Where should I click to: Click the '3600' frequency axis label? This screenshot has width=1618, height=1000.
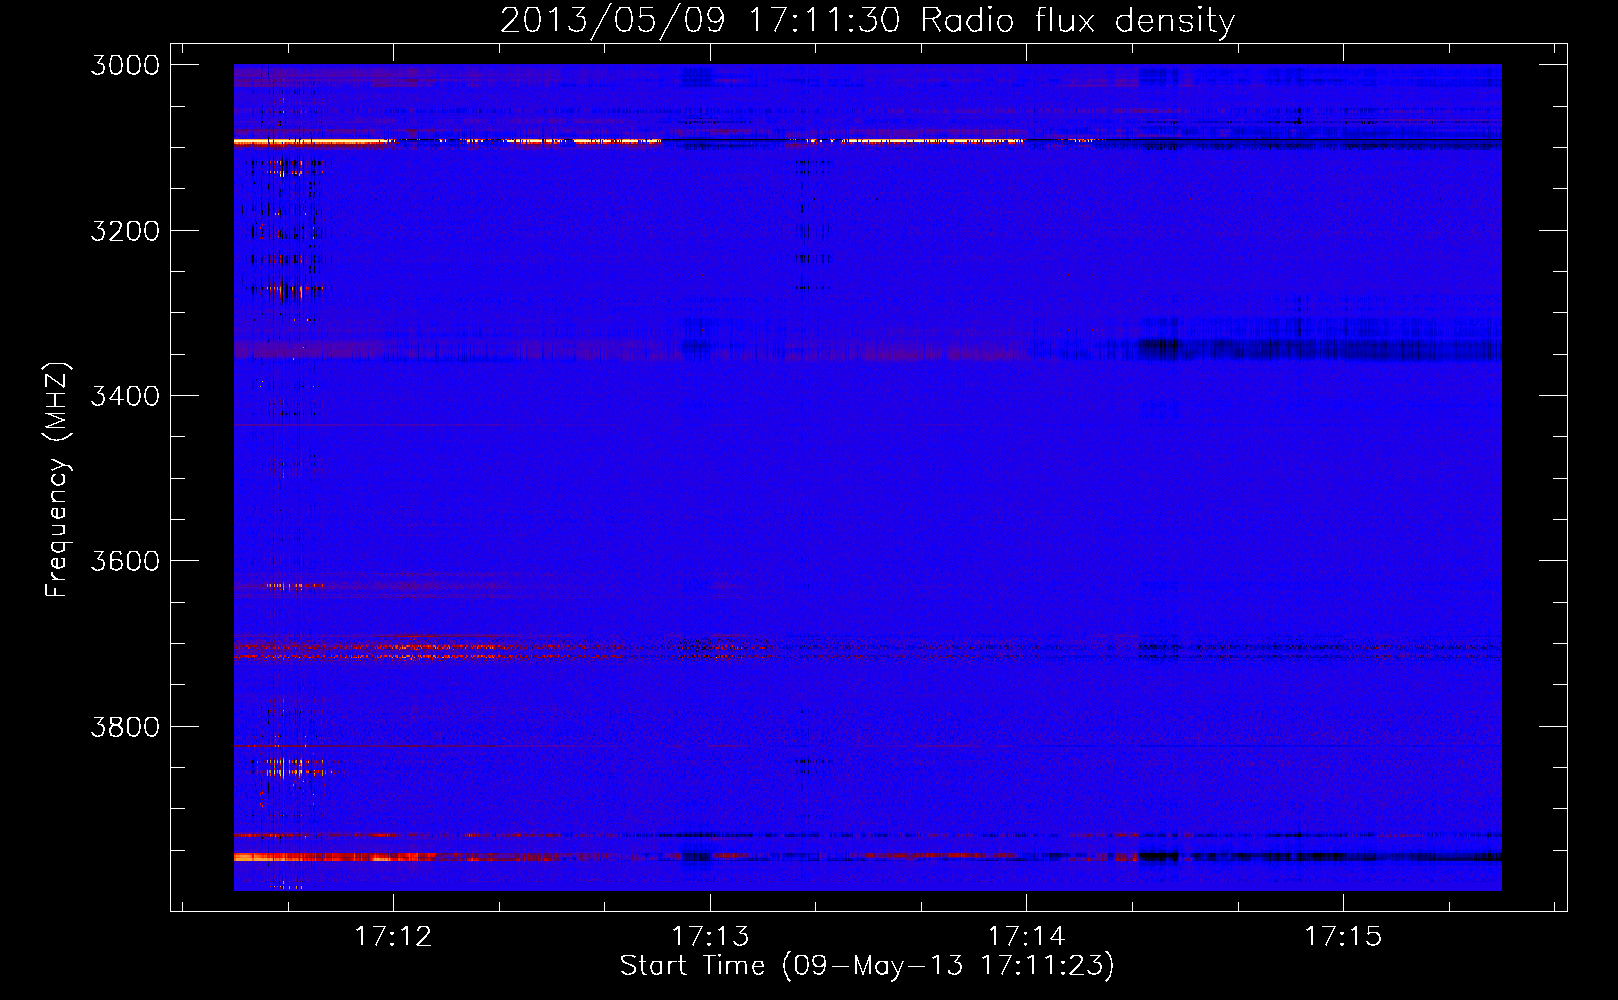point(125,561)
